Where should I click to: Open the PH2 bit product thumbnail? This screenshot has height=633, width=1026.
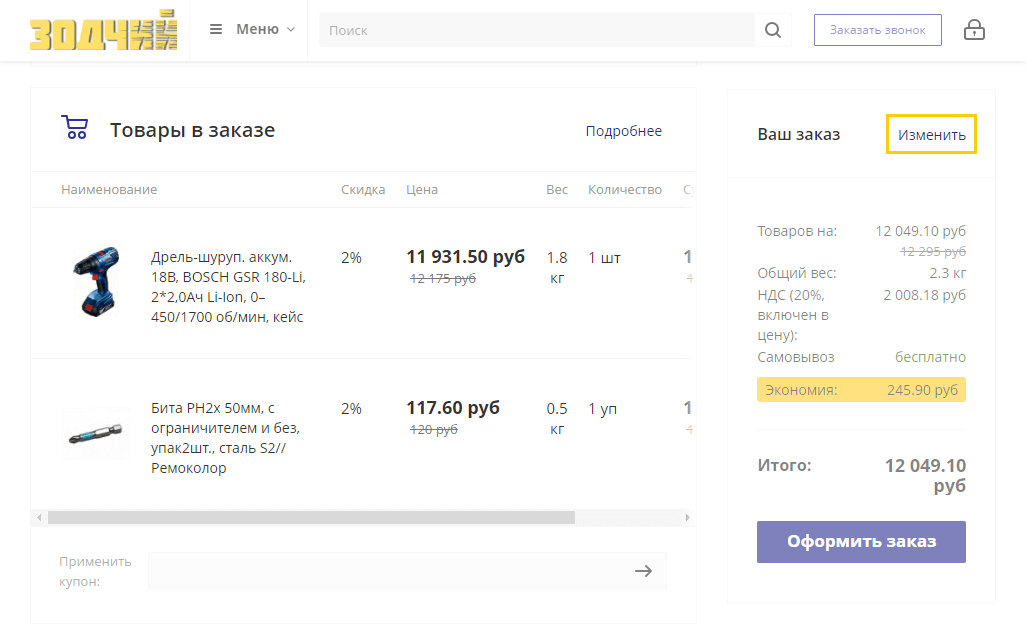pos(96,435)
